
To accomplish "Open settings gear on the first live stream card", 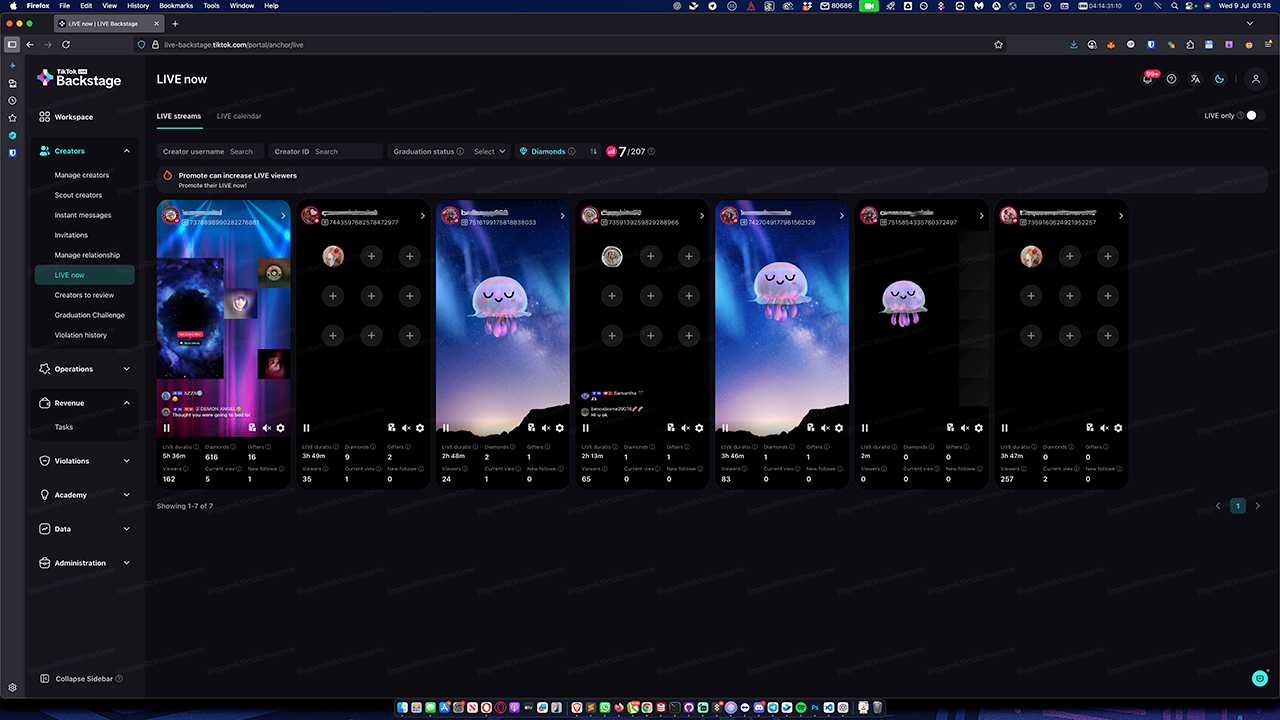I will coord(280,428).
